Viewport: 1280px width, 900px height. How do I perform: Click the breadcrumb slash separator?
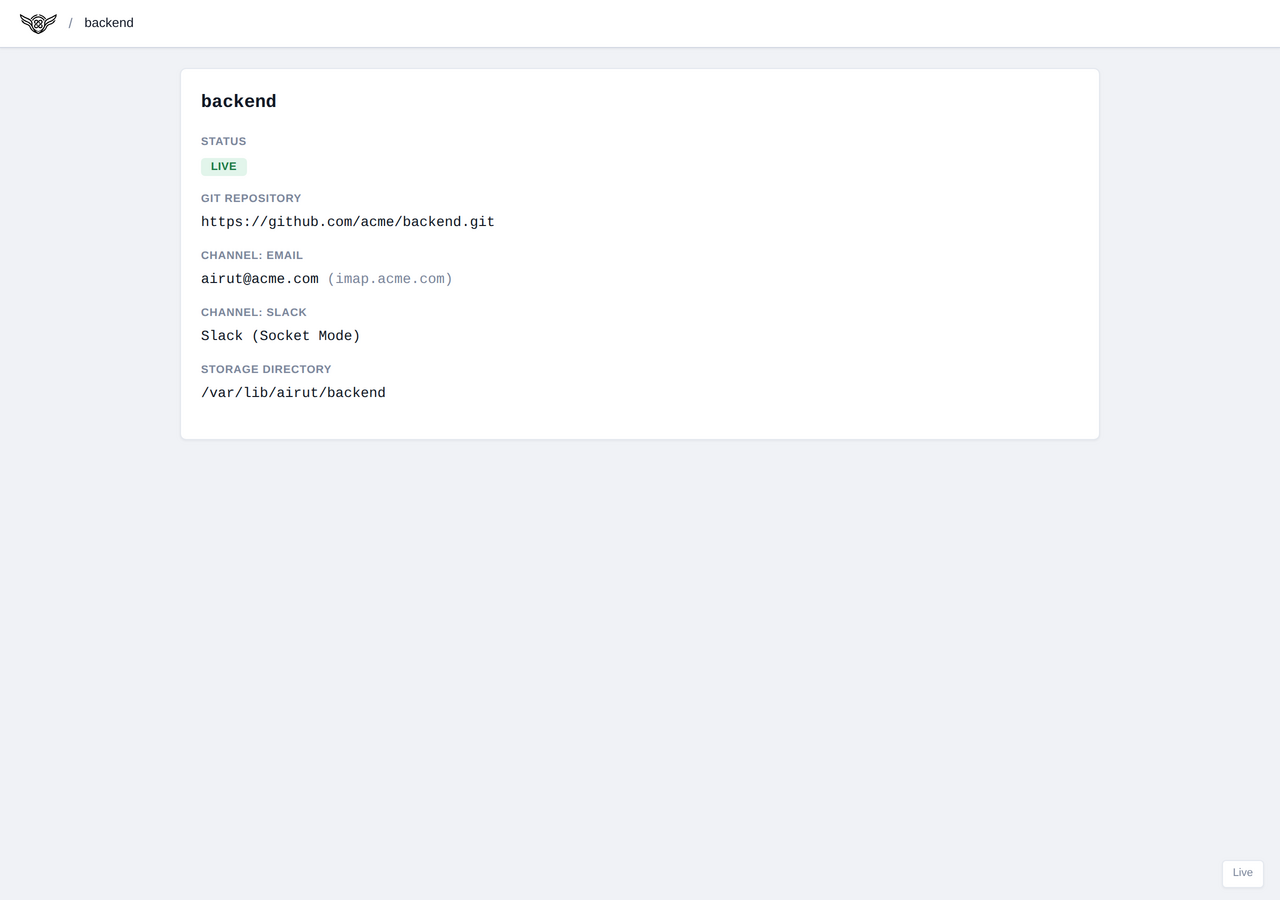point(70,23)
